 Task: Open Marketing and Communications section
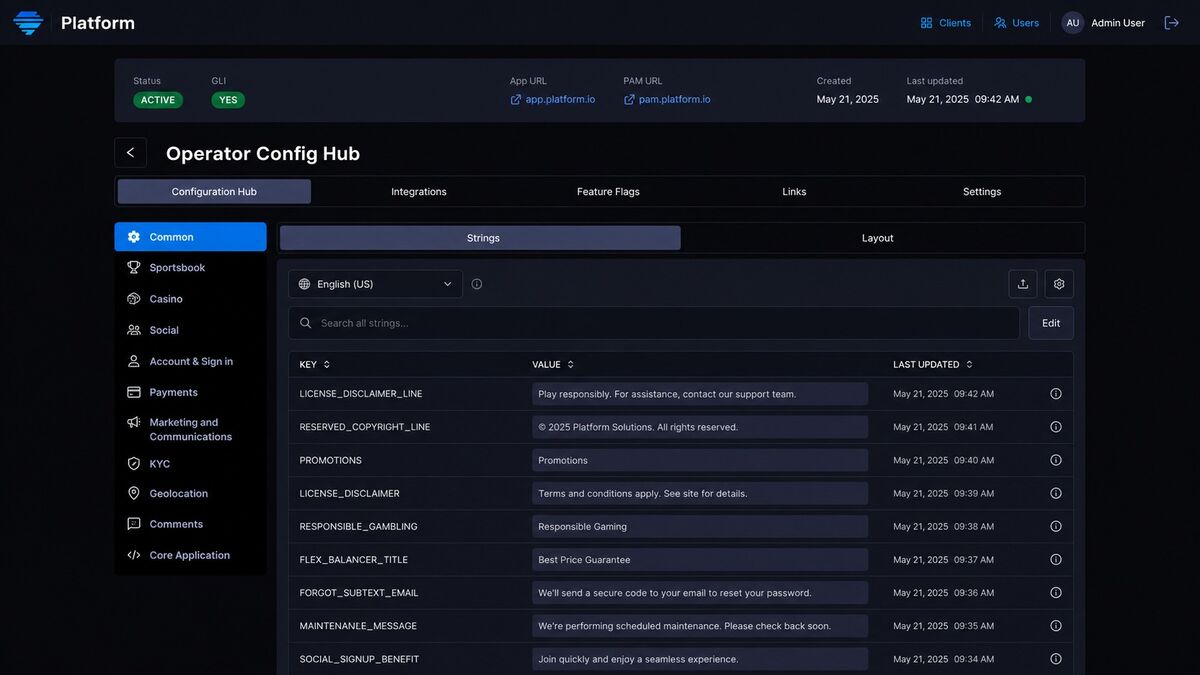point(190,430)
